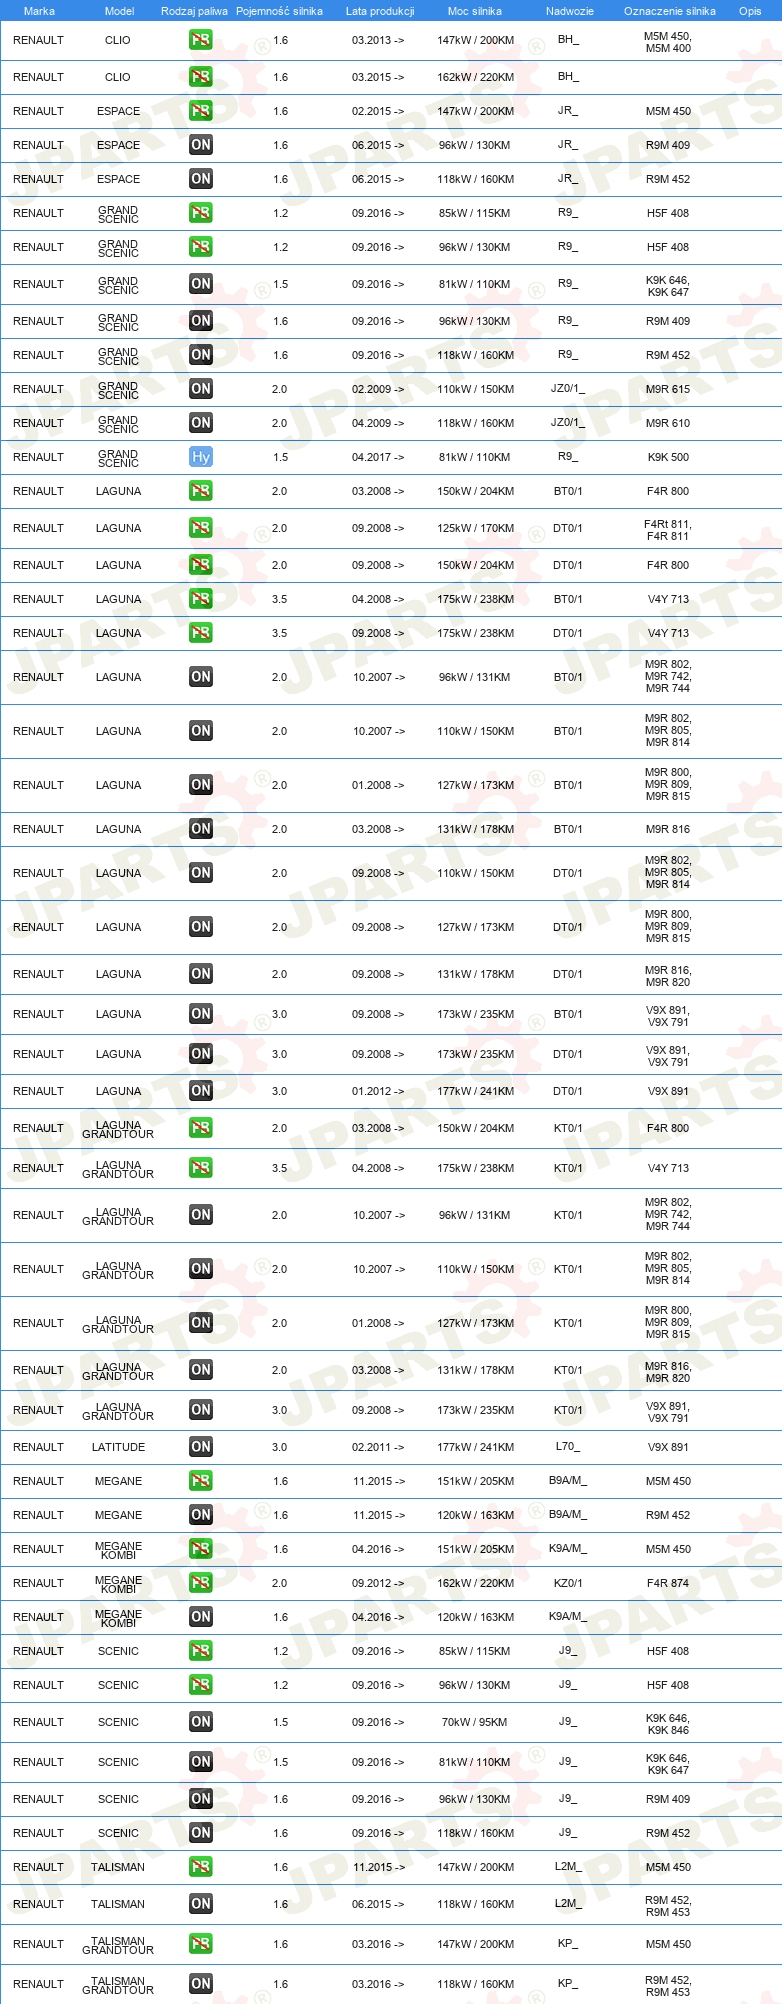Click the petrol icon in the MEGANE B9A/M_ 151kW row

click(201, 1481)
